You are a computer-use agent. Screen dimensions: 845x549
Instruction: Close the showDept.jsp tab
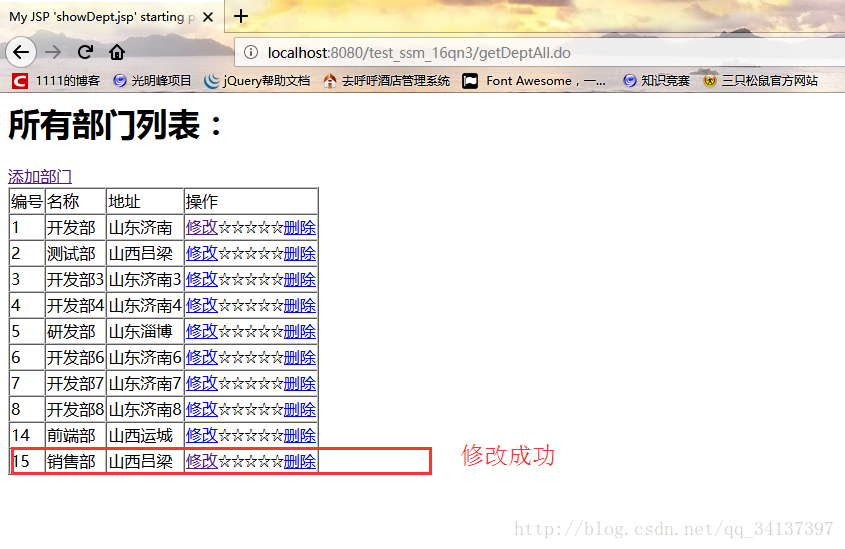click(207, 17)
